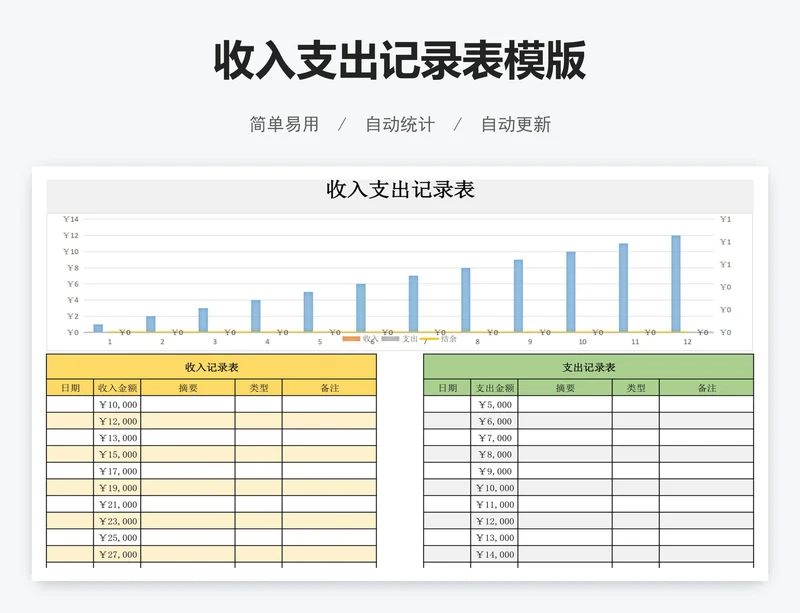Click the gray 支出 legend swatch
800x613 pixels.
[x=390, y=338]
